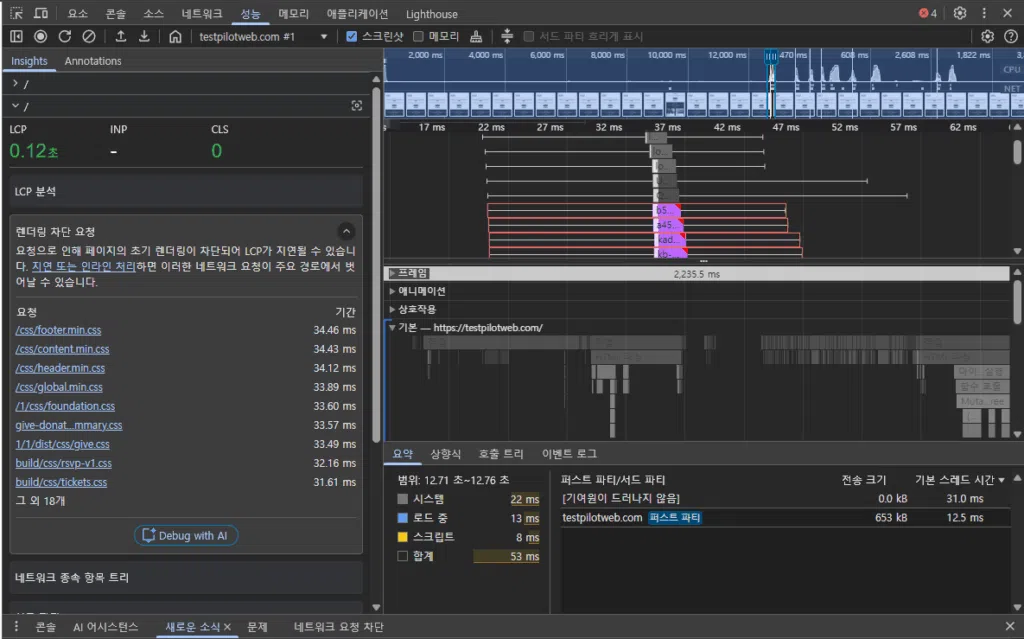This screenshot has height=639, width=1024.
Task: Switch to the 이벤트 로그 tab
Action: click(569, 453)
